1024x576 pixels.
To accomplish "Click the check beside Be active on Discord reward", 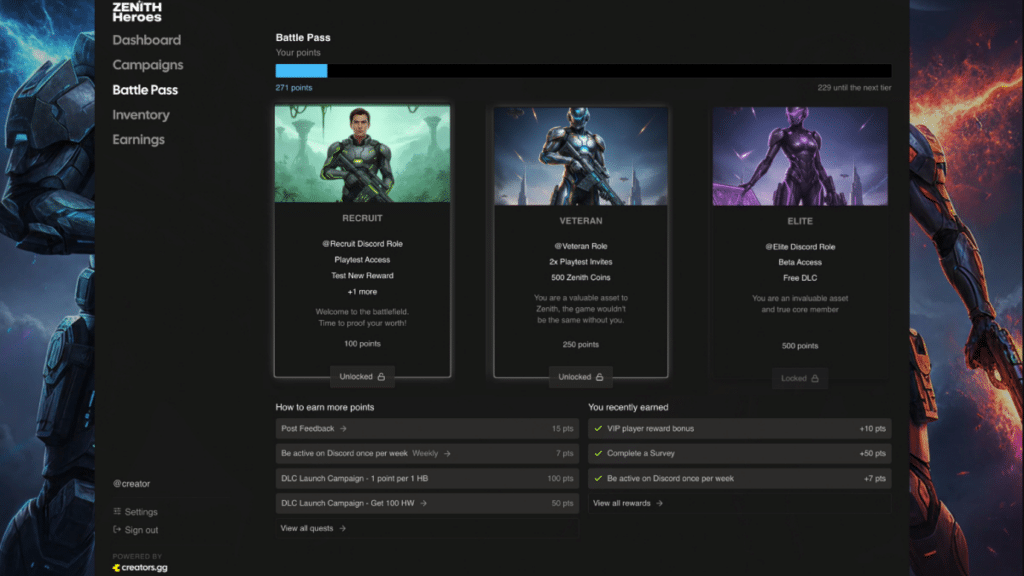I will [598, 478].
